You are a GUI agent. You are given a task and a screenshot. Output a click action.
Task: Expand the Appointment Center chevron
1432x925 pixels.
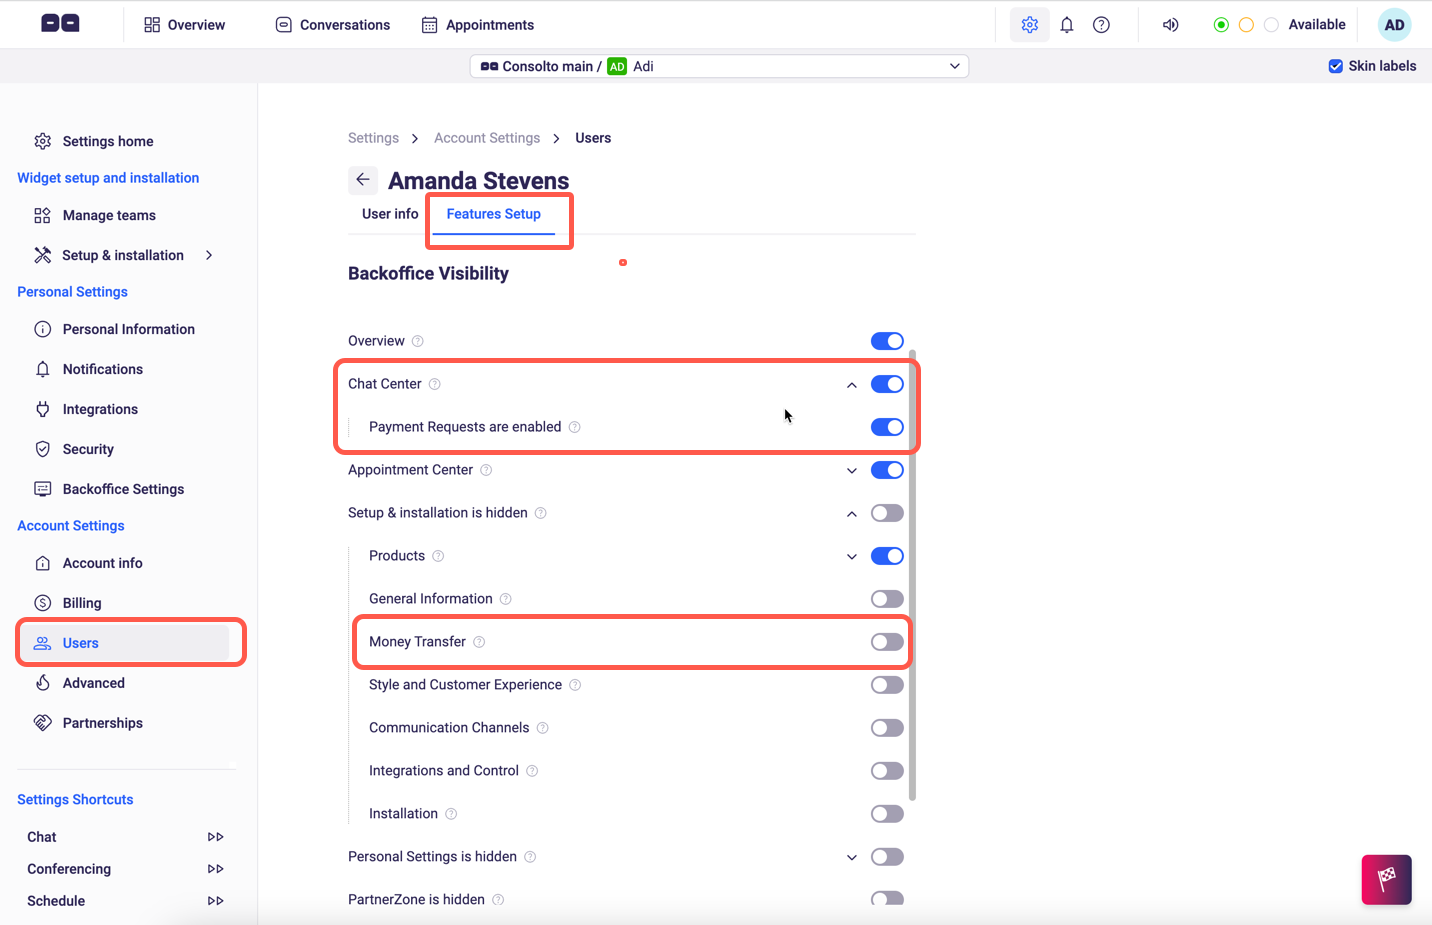pos(852,471)
